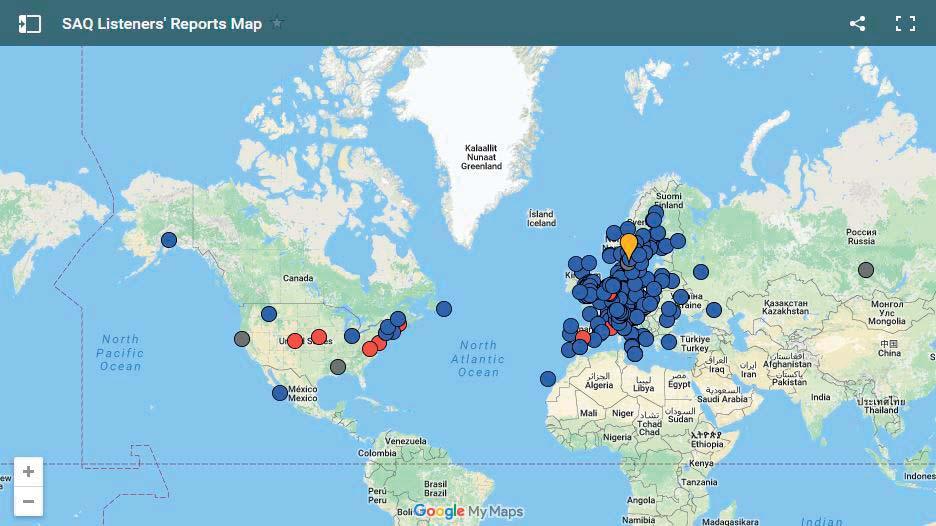Screen dimensions: 936x526
Task: Click the Thailand map label
Action: coord(881,406)
